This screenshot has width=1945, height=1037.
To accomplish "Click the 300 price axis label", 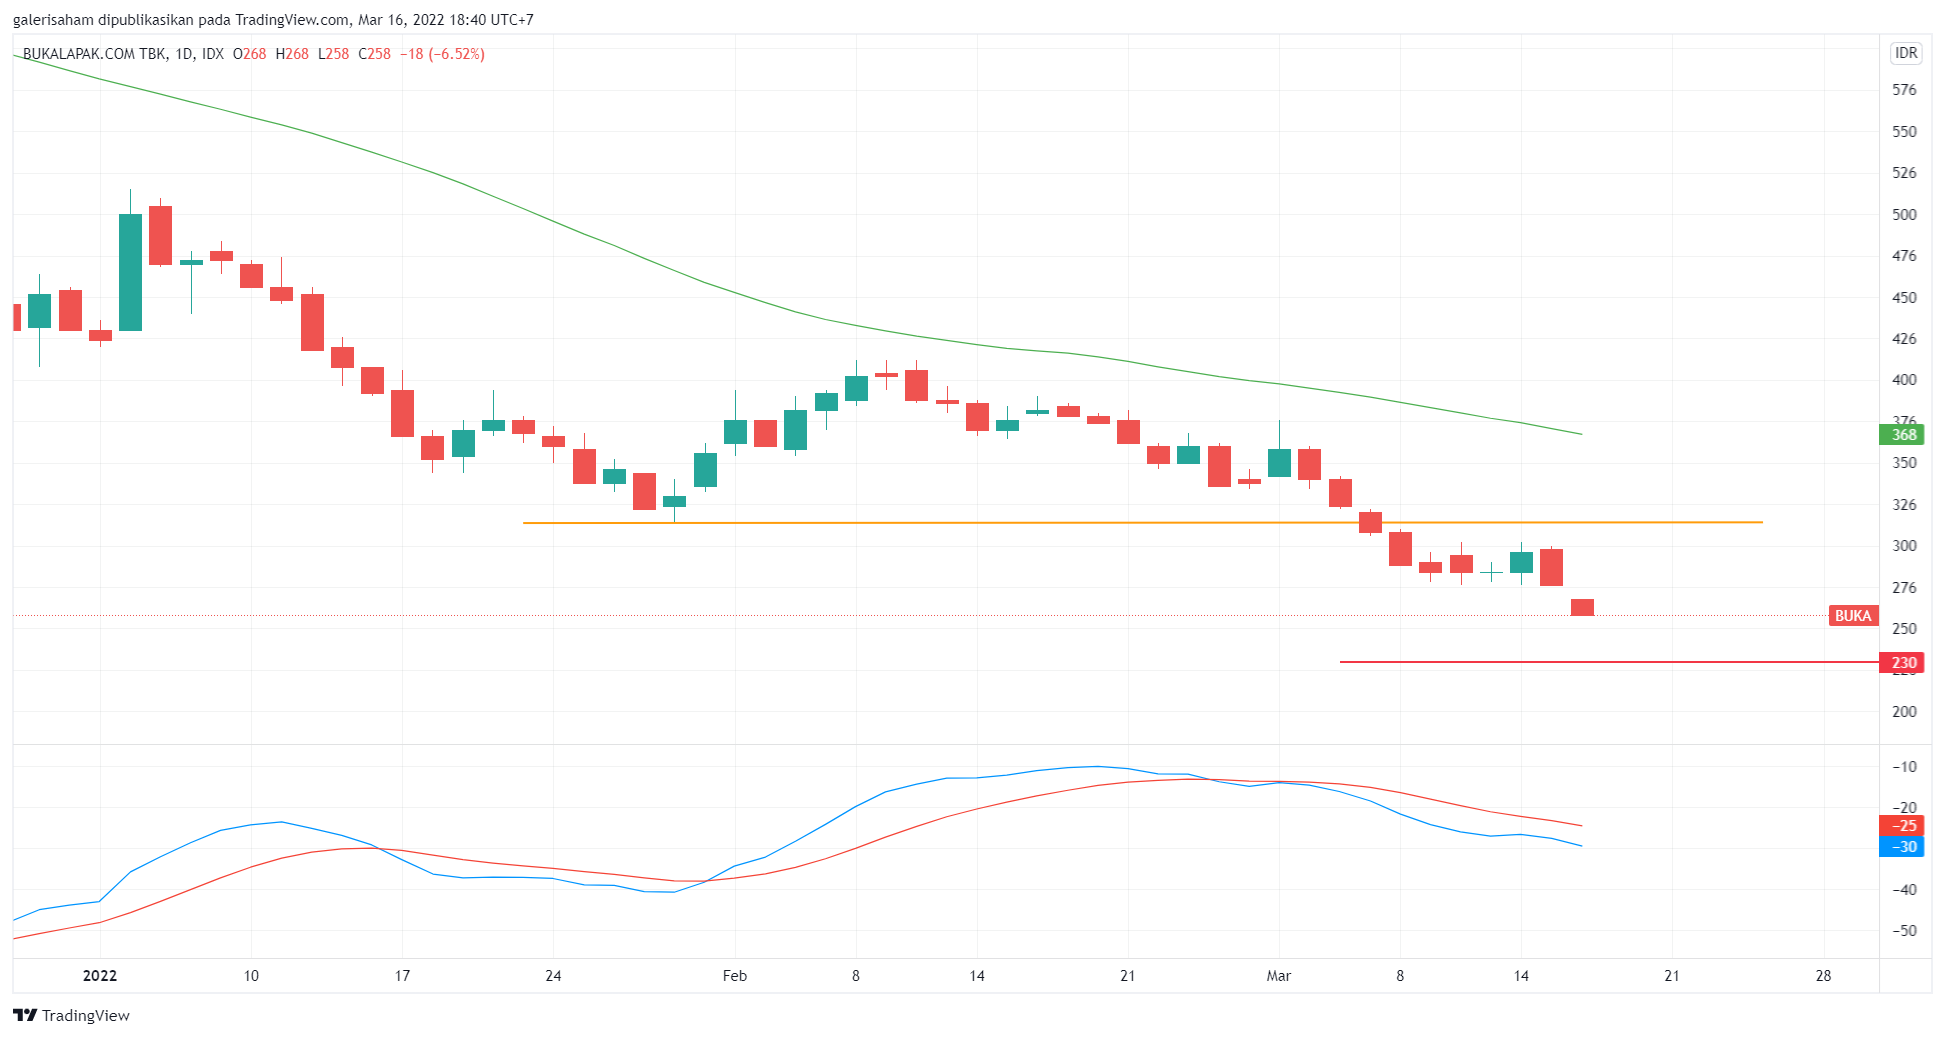I will [1904, 546].
